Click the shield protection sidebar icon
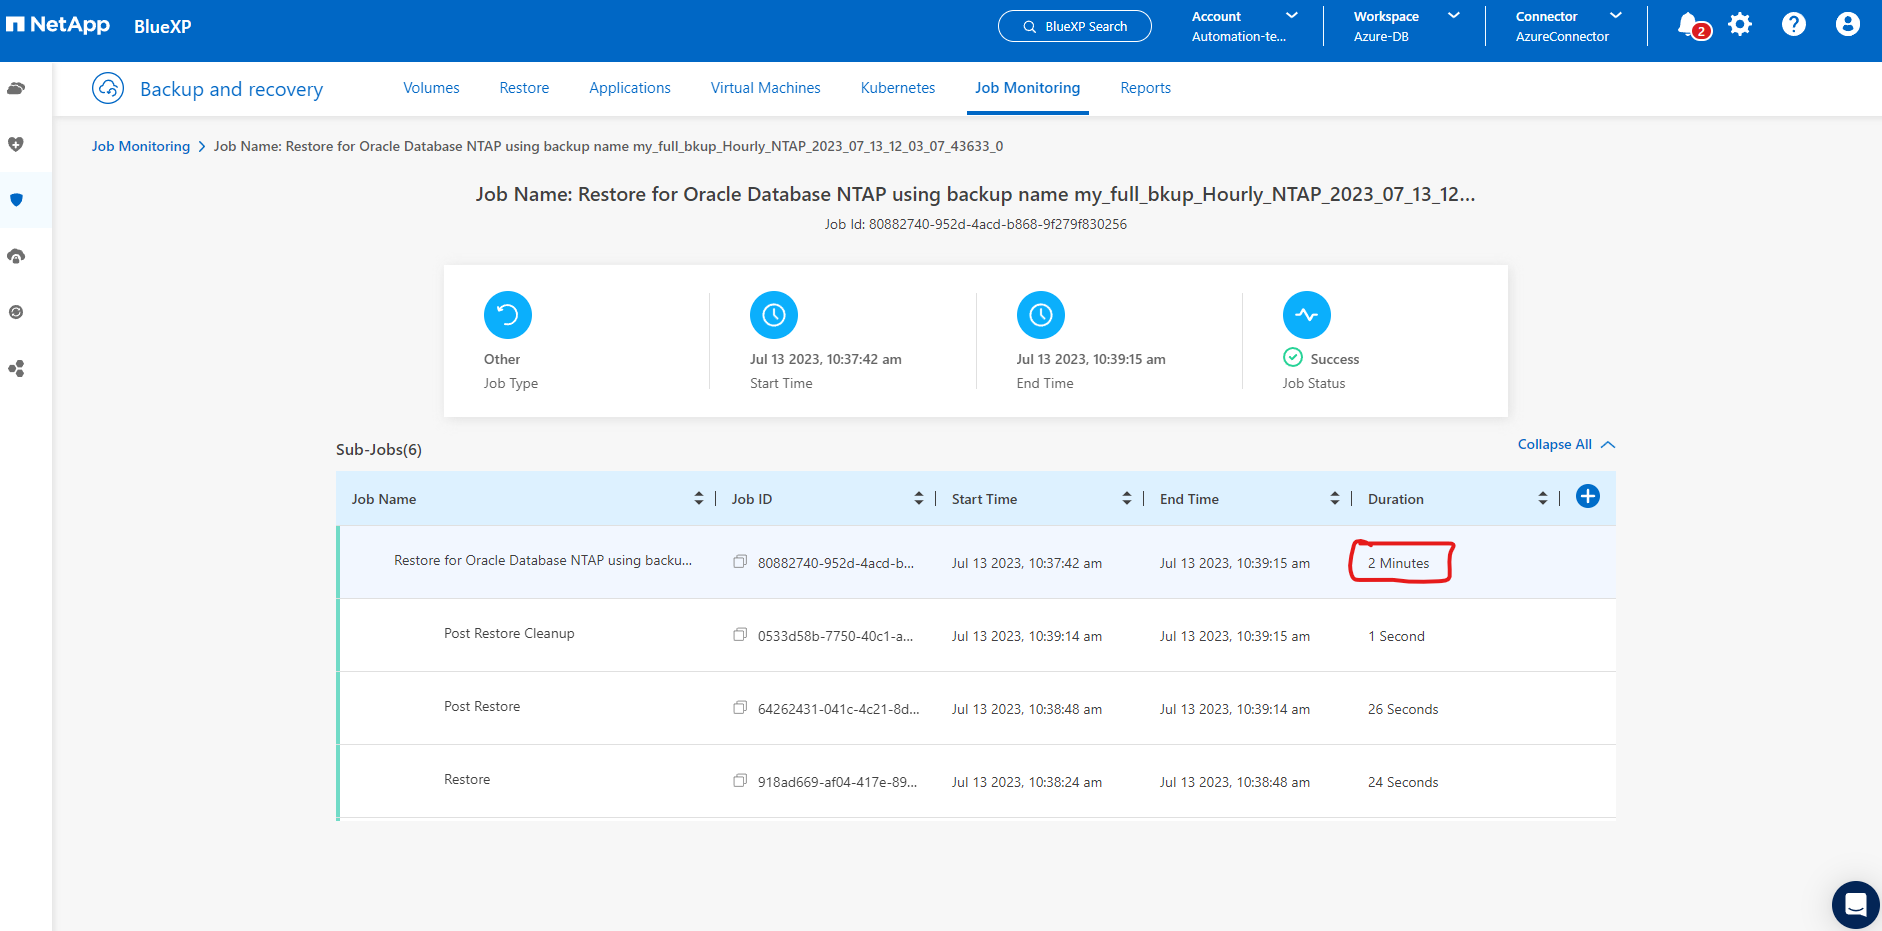Viewport: 1882px width, 931px height. 16,200
